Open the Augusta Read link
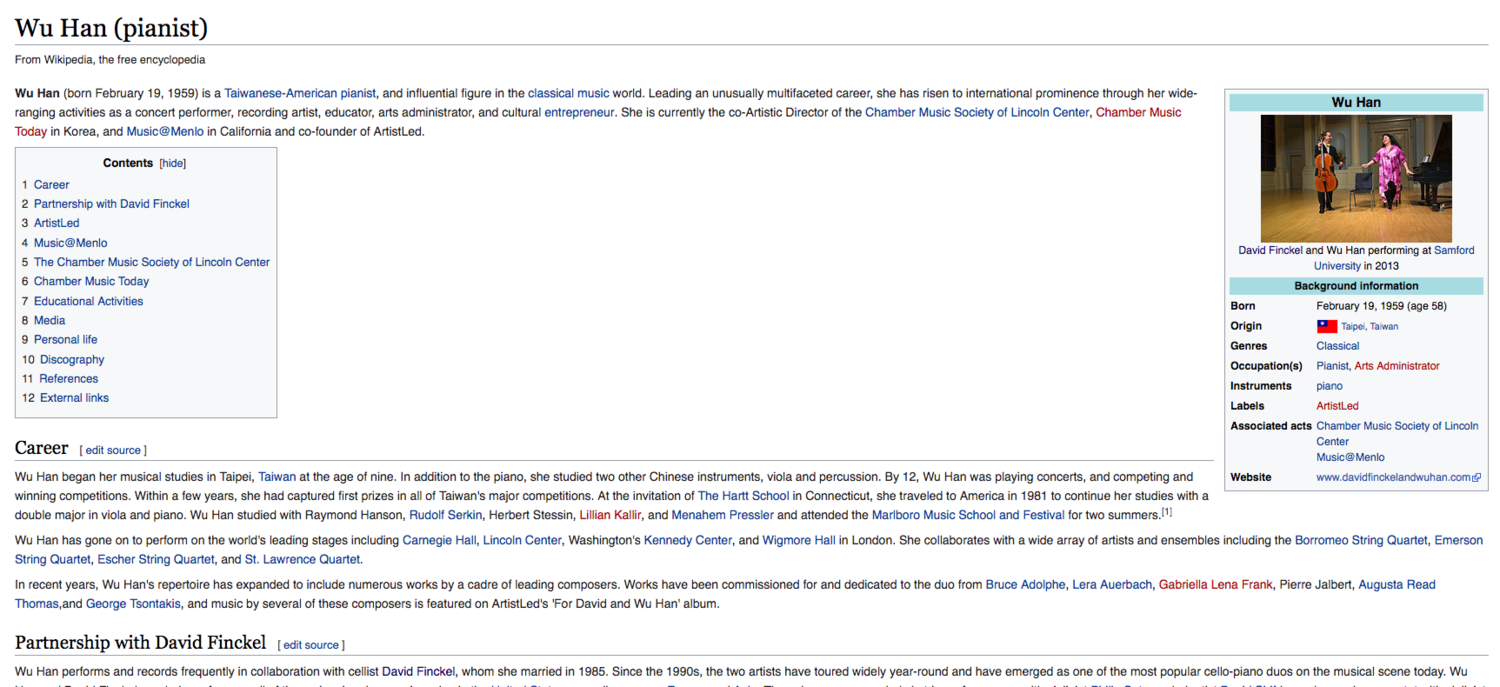The height and width of the screenshot is (687, 1500). point(1394,585)
